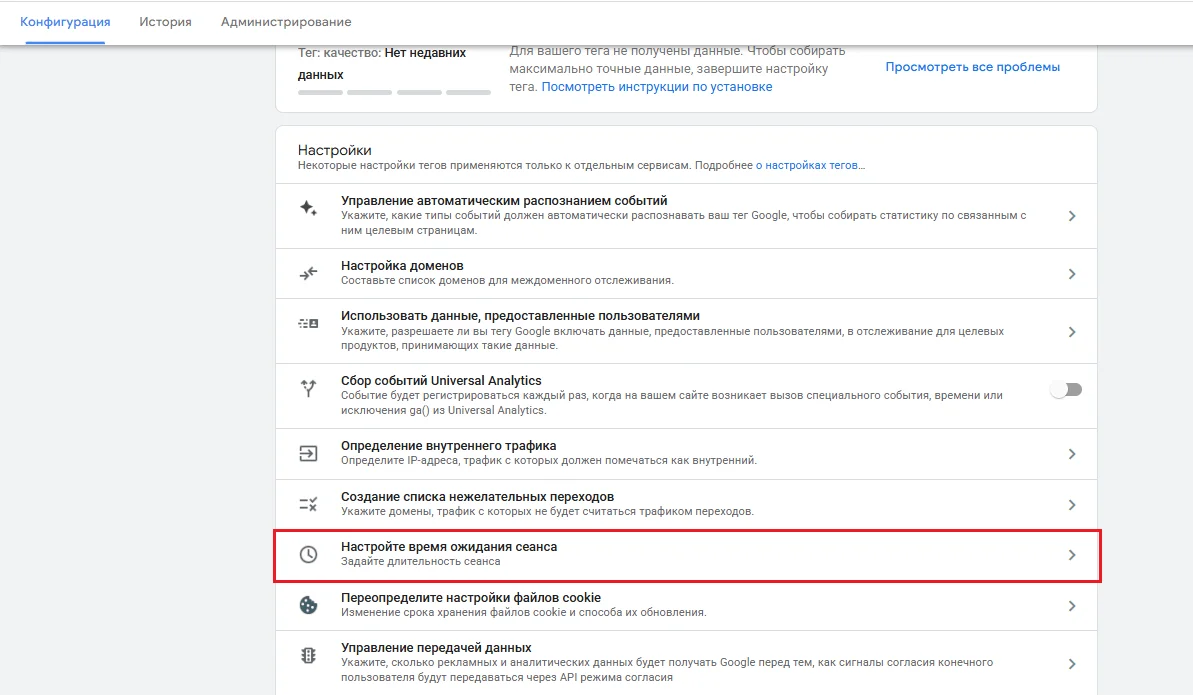Open the Администрирование tab
This screenshot has height=695, width=1193.
click(x=286, y=21)
